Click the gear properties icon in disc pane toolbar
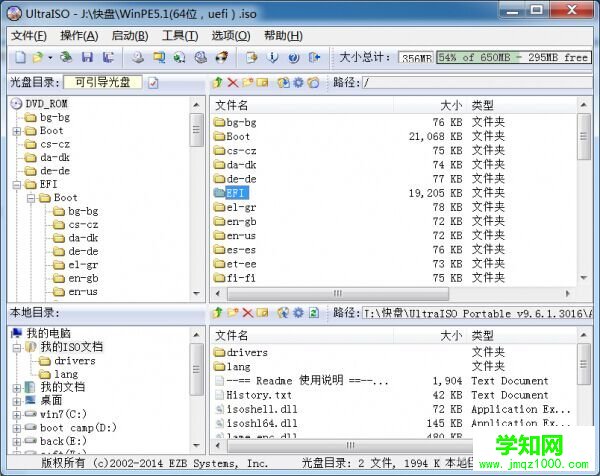 [298, 82]
